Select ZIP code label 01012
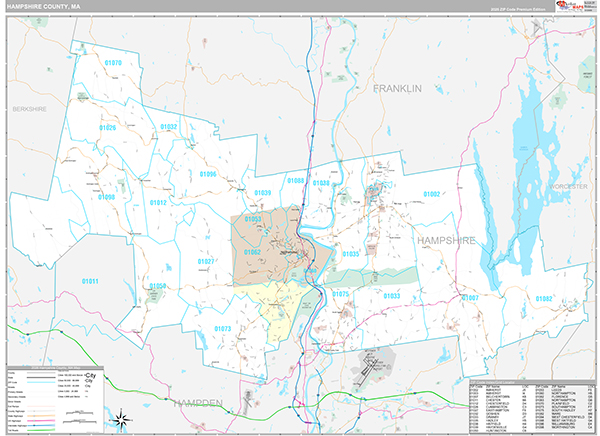Screen dimensions: 600x436 (x=158, y=202)
